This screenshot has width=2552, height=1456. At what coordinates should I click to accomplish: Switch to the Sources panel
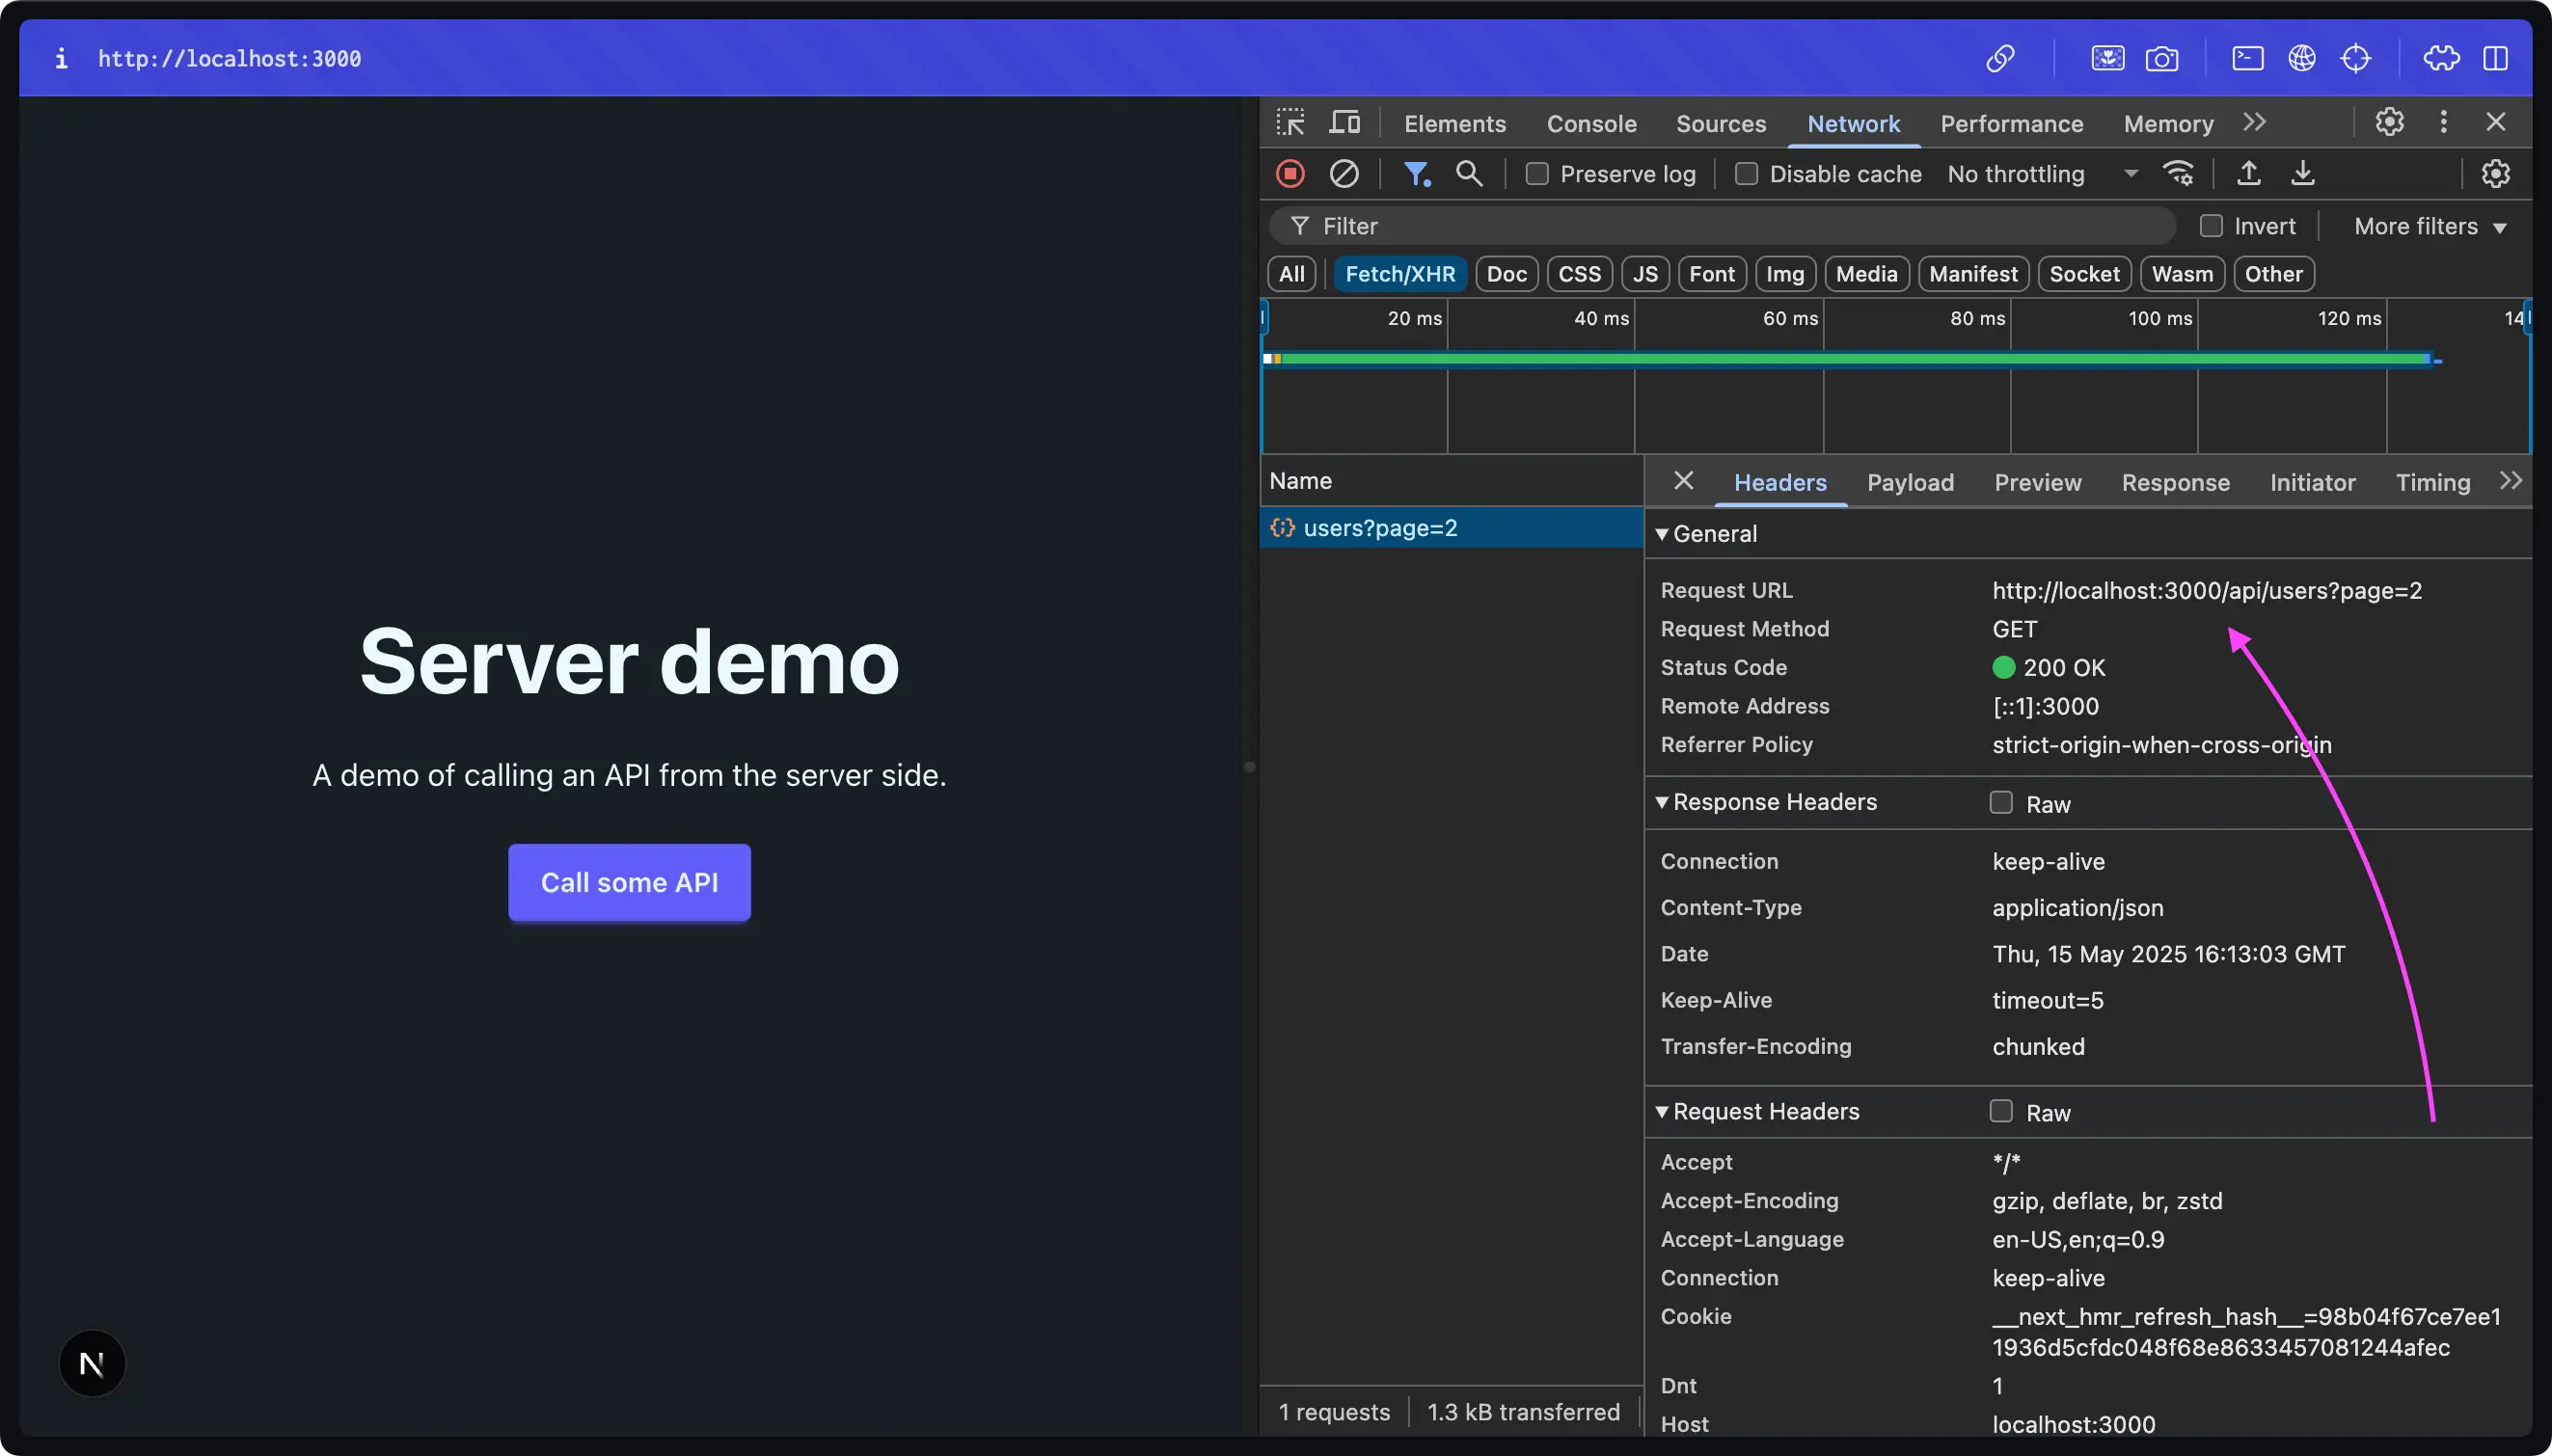1721,124
